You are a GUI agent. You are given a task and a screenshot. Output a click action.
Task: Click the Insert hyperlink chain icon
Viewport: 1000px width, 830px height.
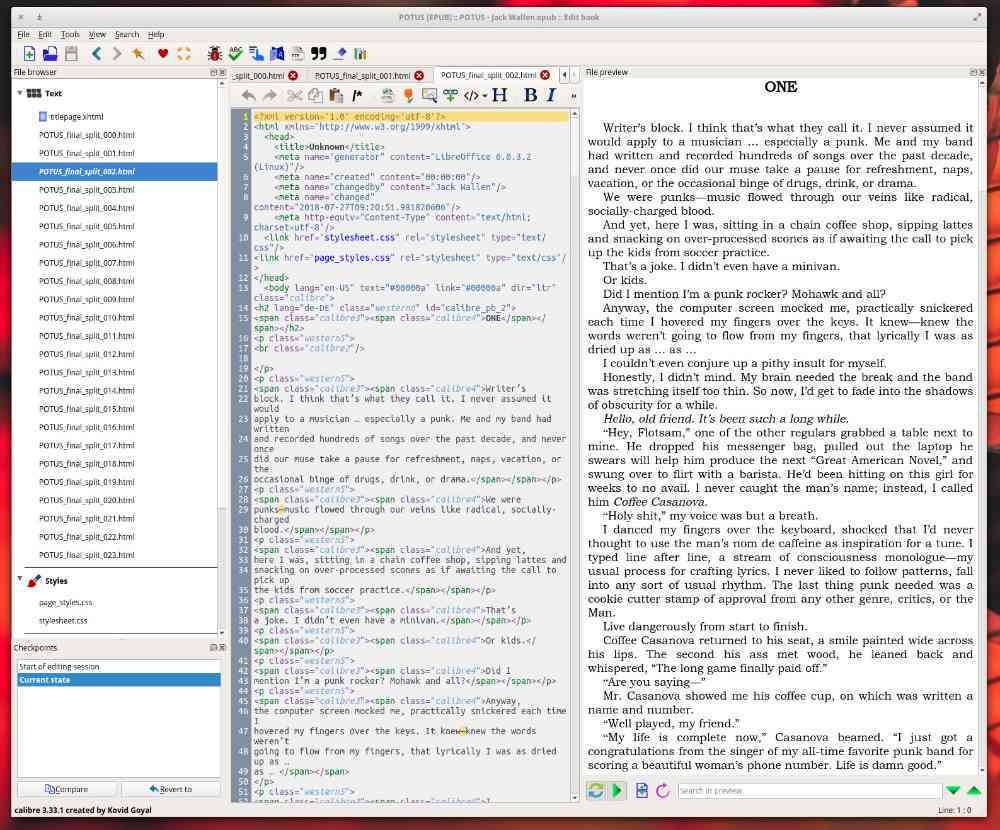pos(450,96)
